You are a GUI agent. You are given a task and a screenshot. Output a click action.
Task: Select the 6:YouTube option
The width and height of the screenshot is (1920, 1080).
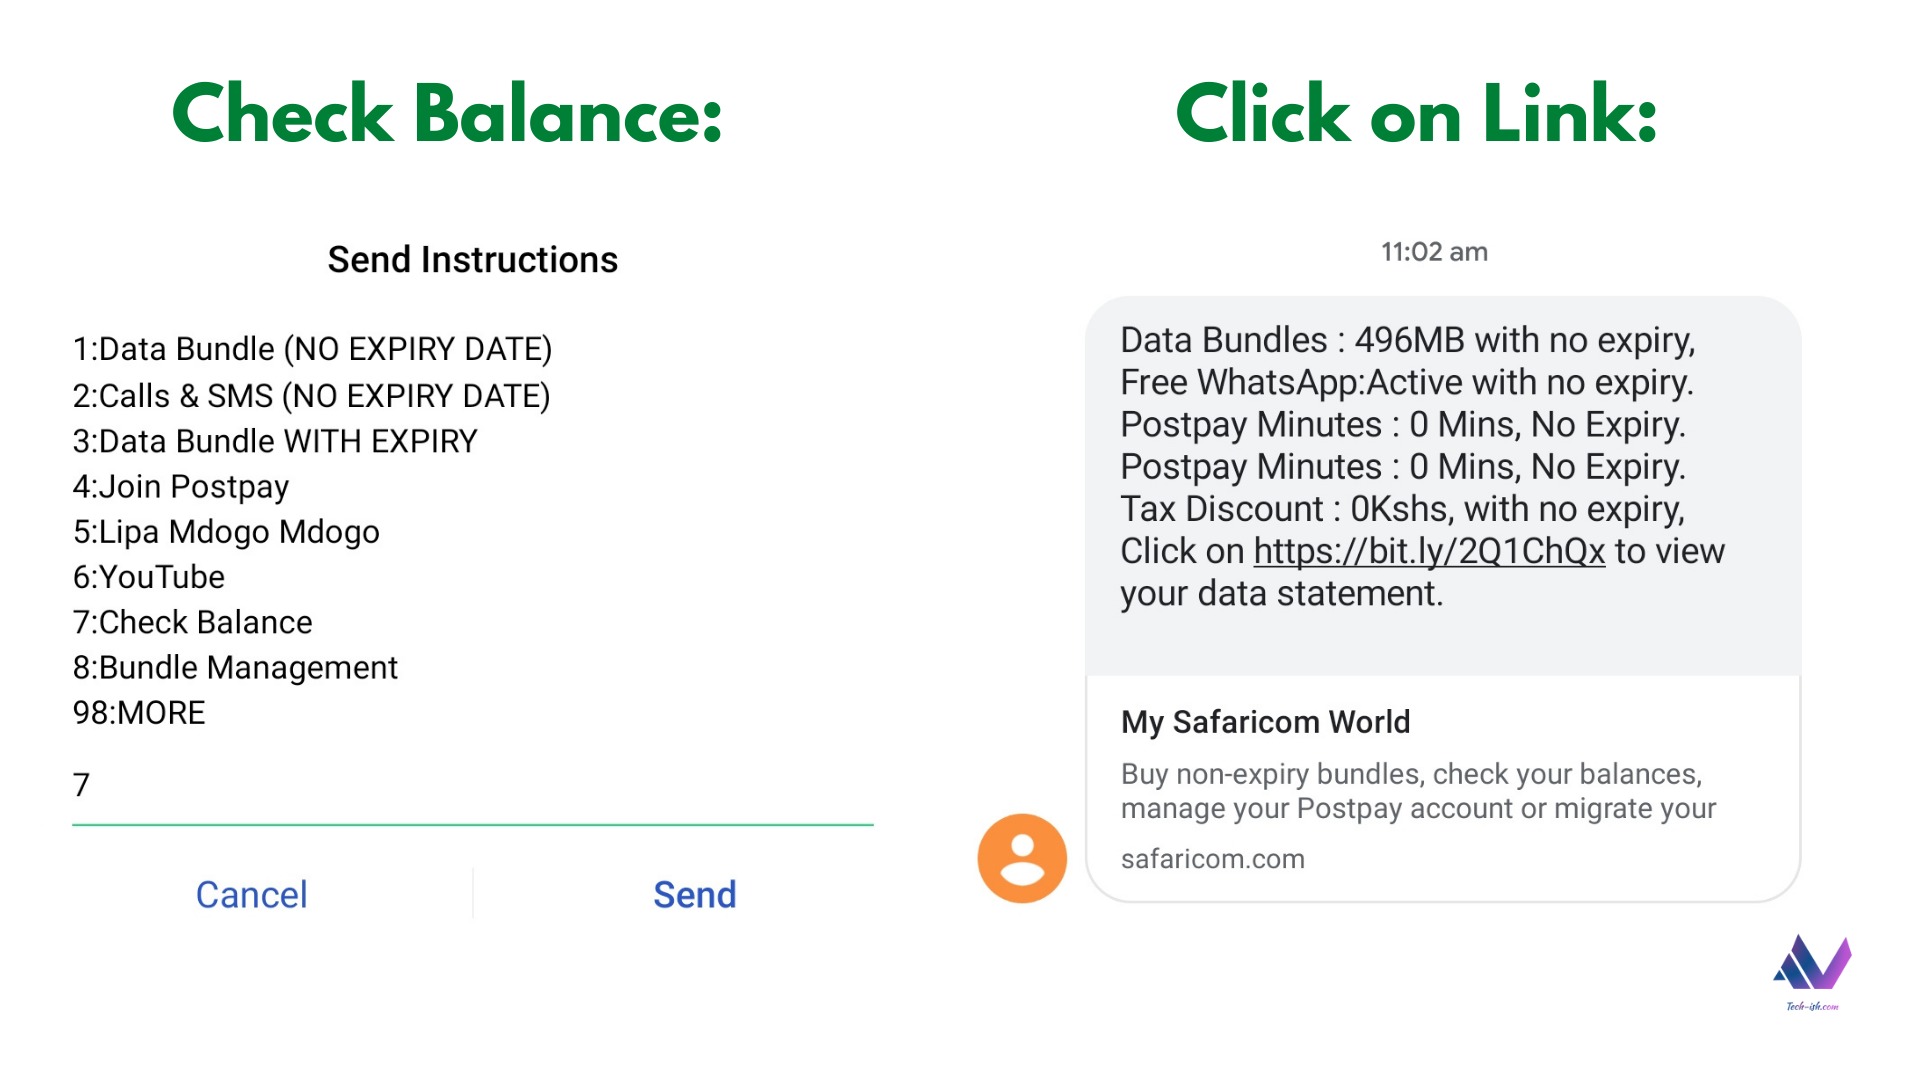[x=148, y=577]
